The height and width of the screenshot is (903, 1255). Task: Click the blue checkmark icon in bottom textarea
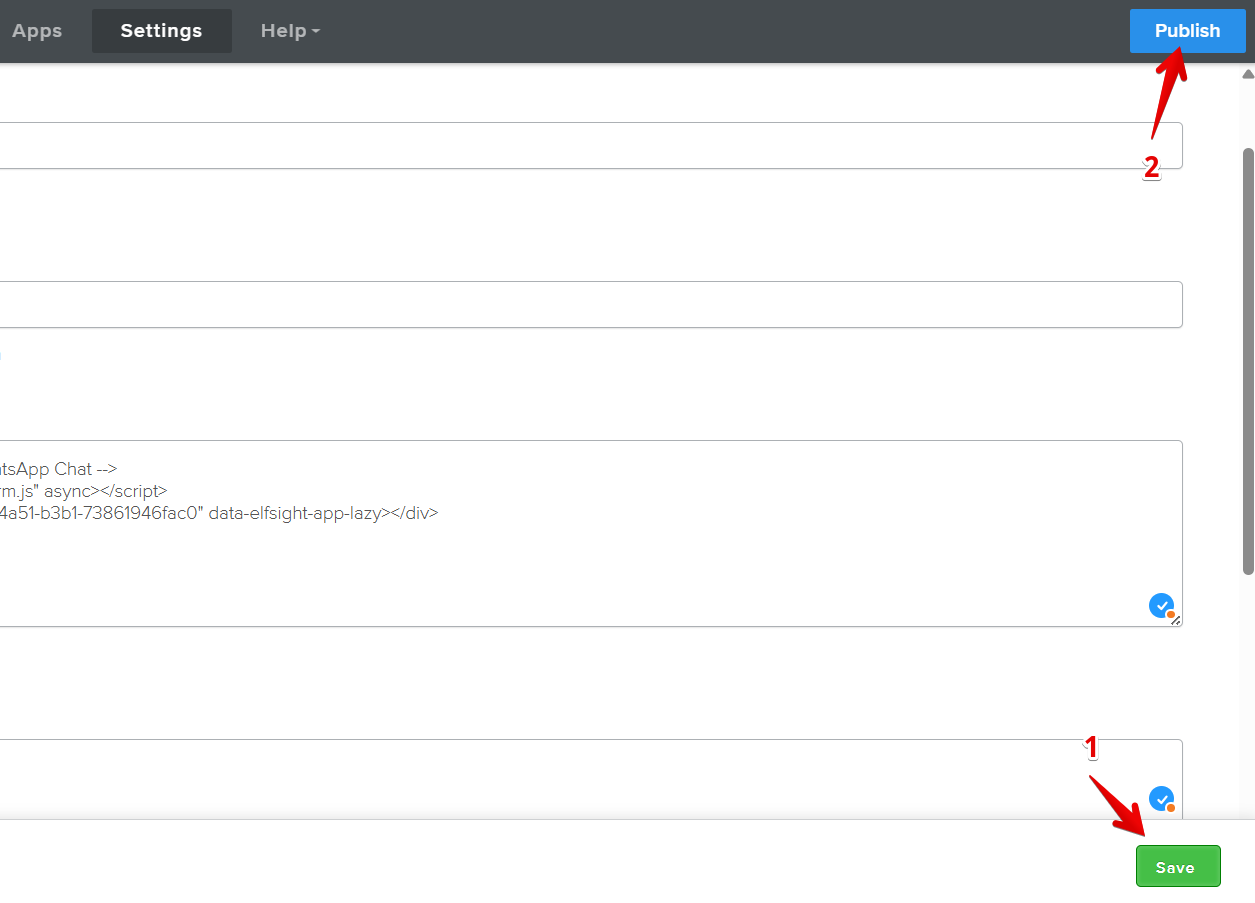(x=1161, y=799)
